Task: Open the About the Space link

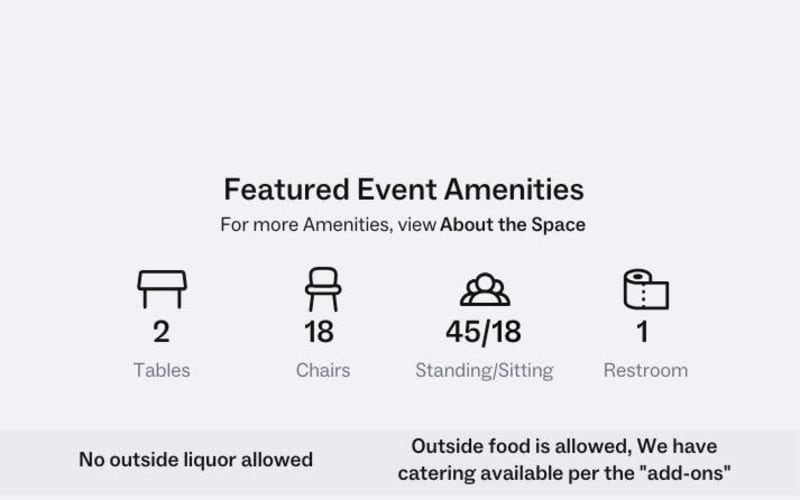Action: click(x=513, y=224)
